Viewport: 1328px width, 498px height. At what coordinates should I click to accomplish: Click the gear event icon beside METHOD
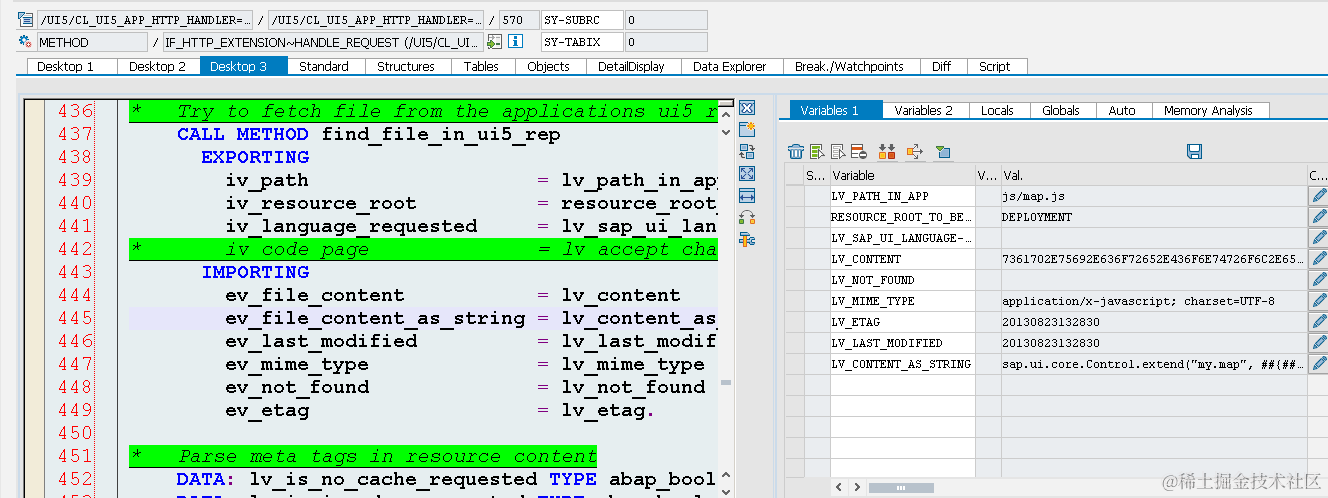click(26, 42)
